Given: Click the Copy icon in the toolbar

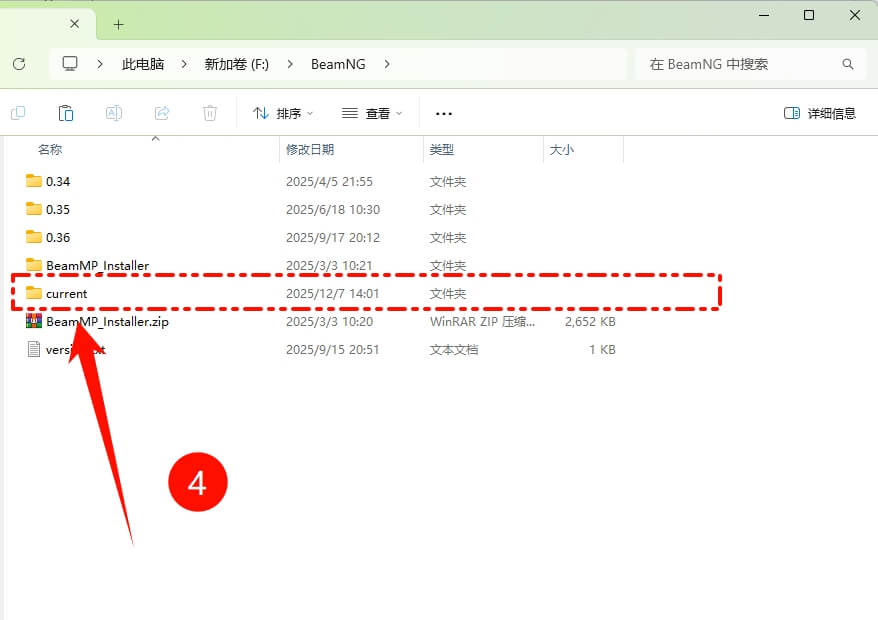Looking at the screenshot, I should (18, 113).
